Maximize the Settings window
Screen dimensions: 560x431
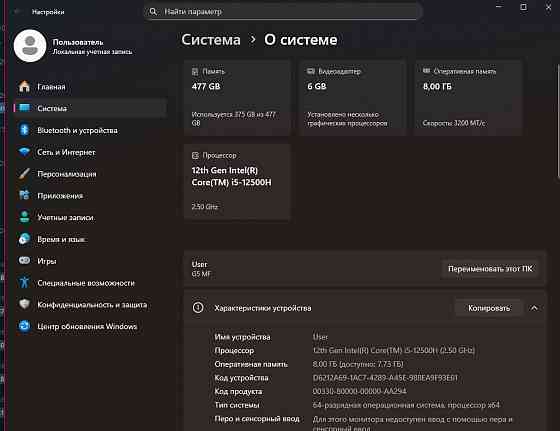[x=523, y=7]
